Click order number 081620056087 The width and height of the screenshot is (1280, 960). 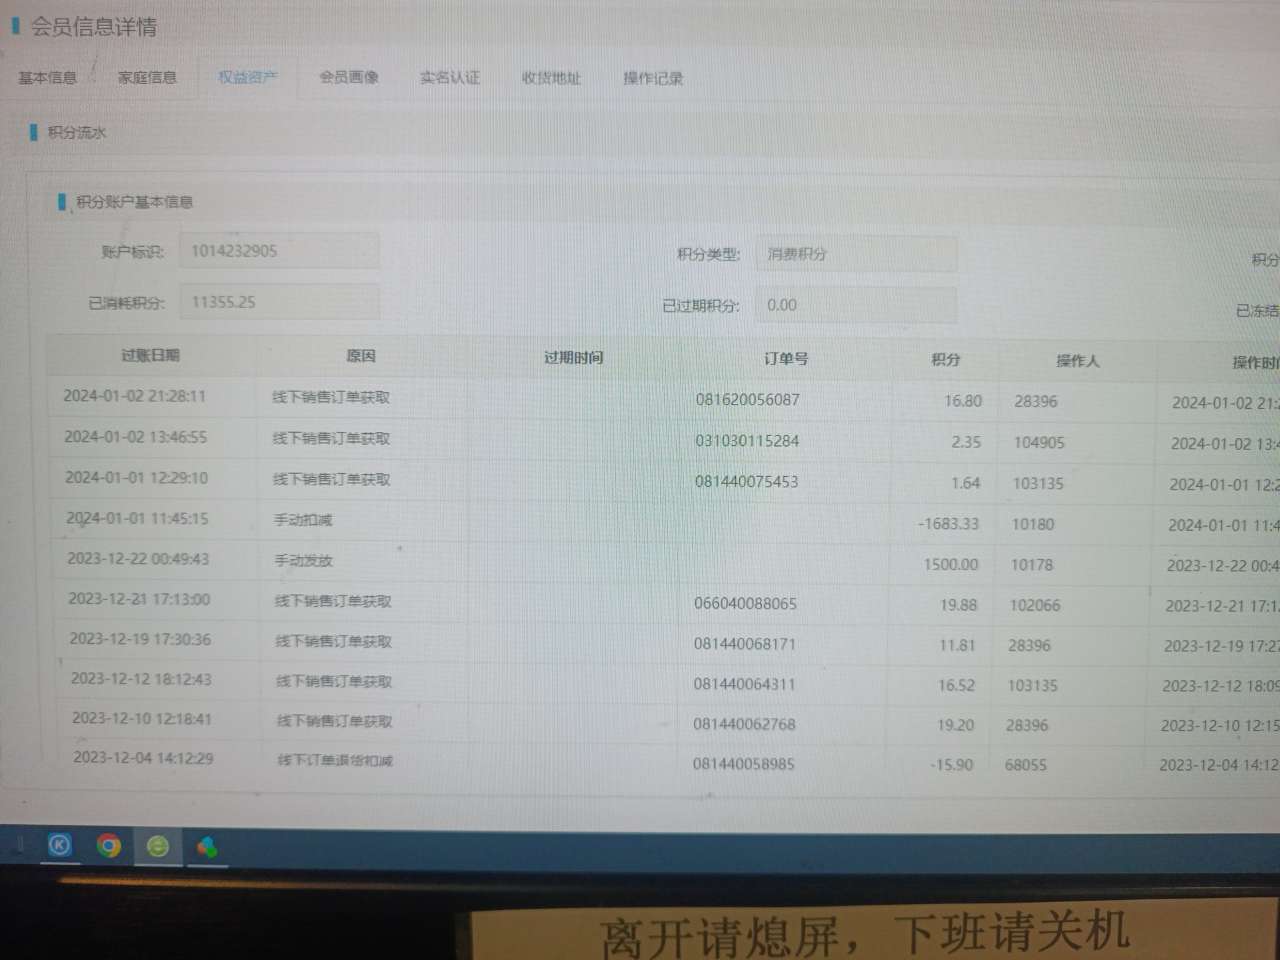(x=747, y=400)
